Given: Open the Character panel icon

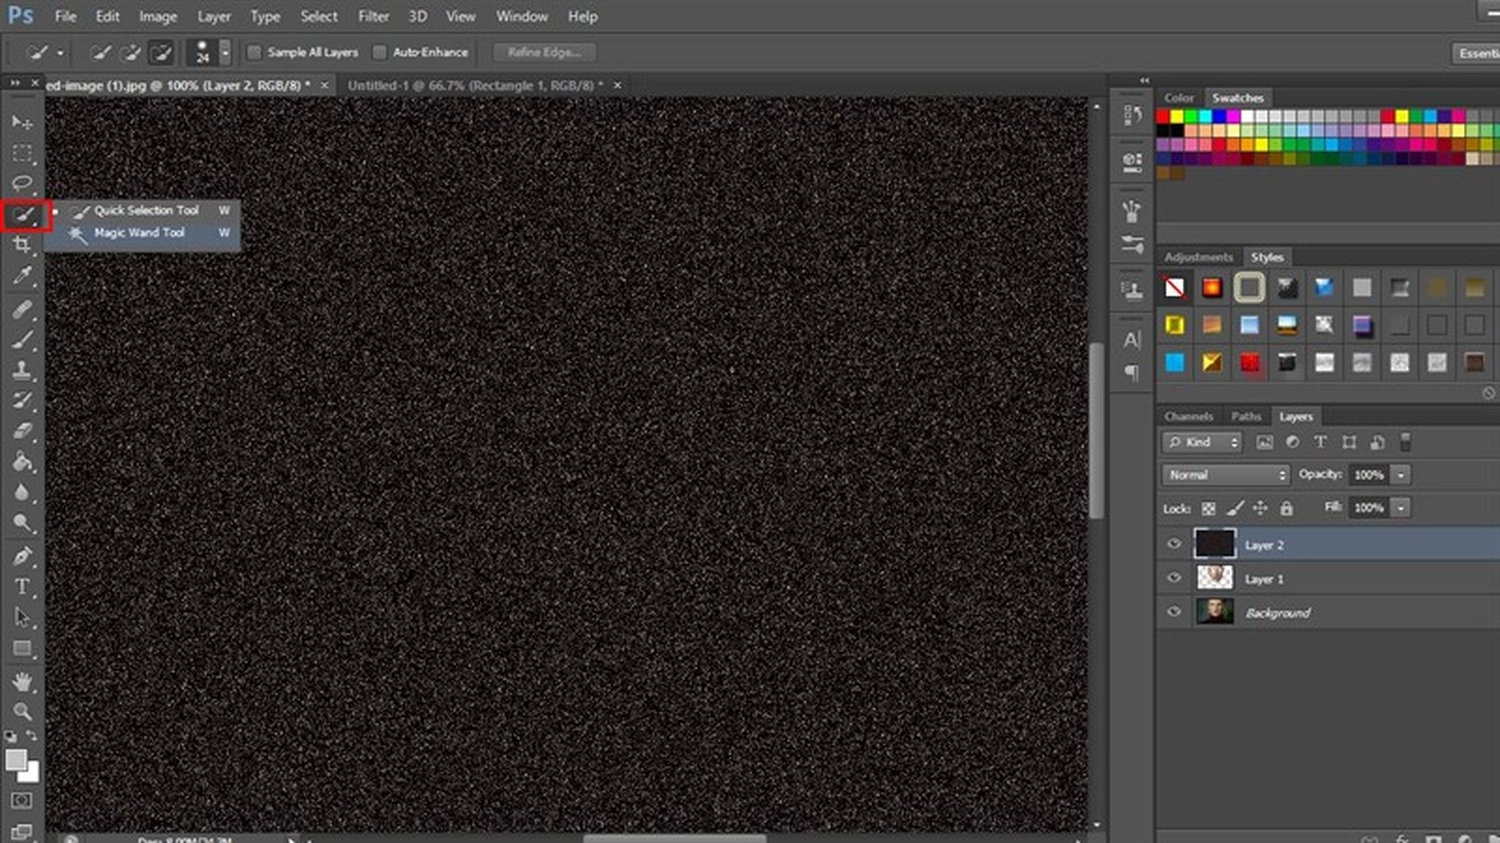Looking at the screenshot, I should click(x=1132, y=340).
